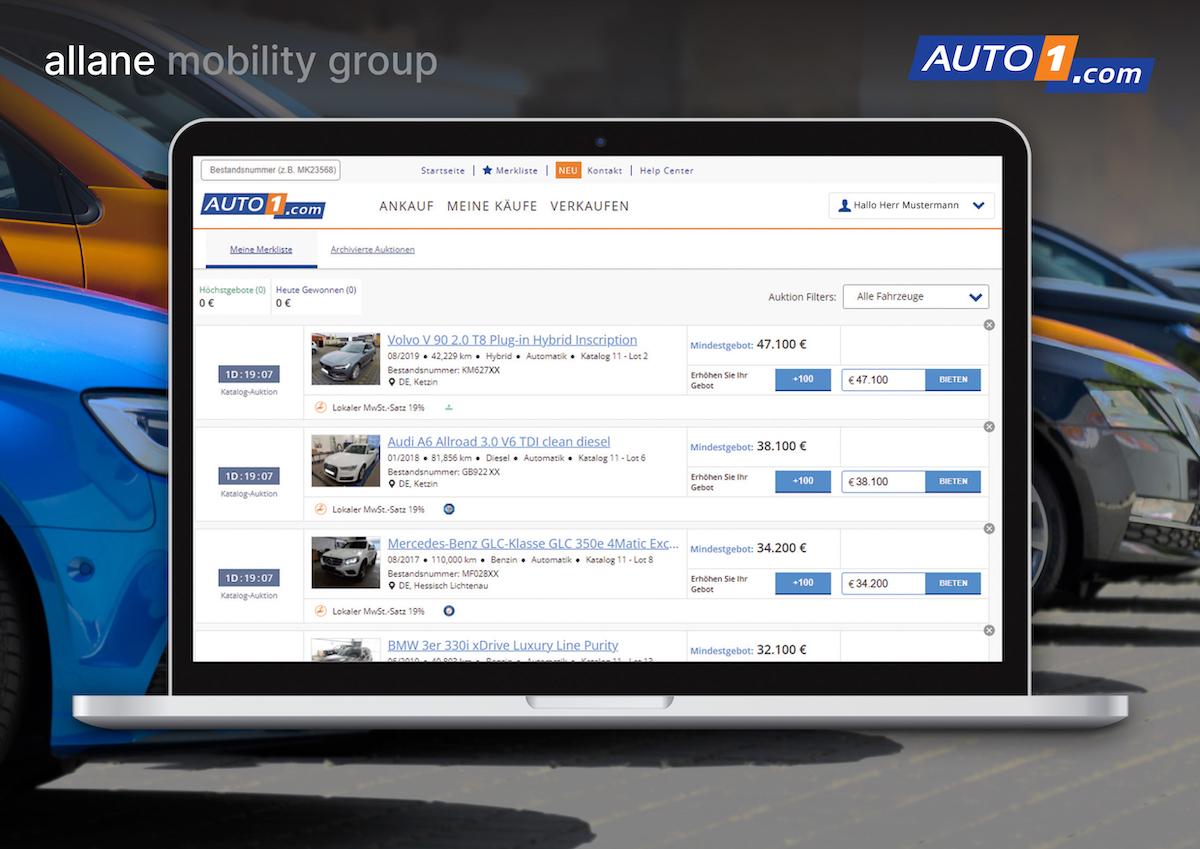The width and height of the screenshot is (1200, 849).
Task: Click the 1D:19:07 timer in the Mercedes-Benz row
Action: pyautogui.click(x=249, y=578)
